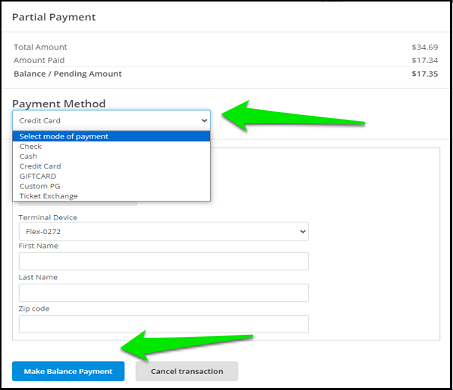Screen dimensions: 453x390
Task: Click the Last Name field
Action: (x=164, y=293)
